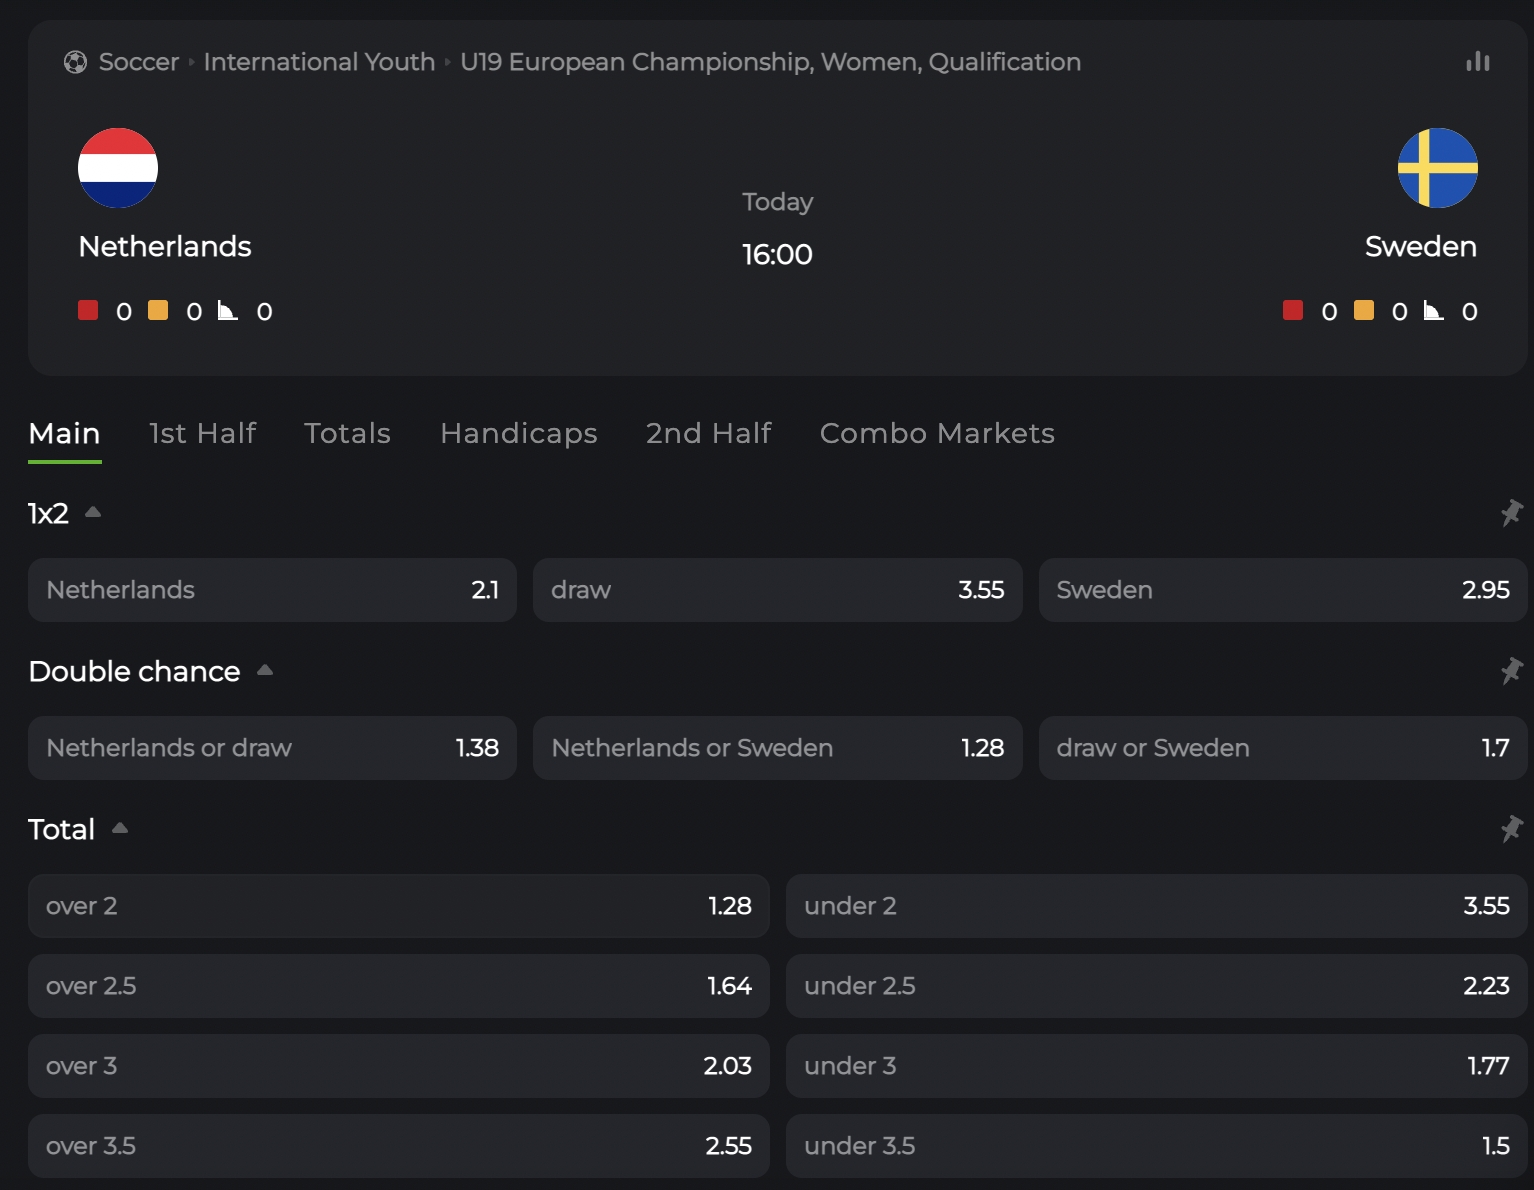Click Sweden corner kick icon

[1434, 311]
